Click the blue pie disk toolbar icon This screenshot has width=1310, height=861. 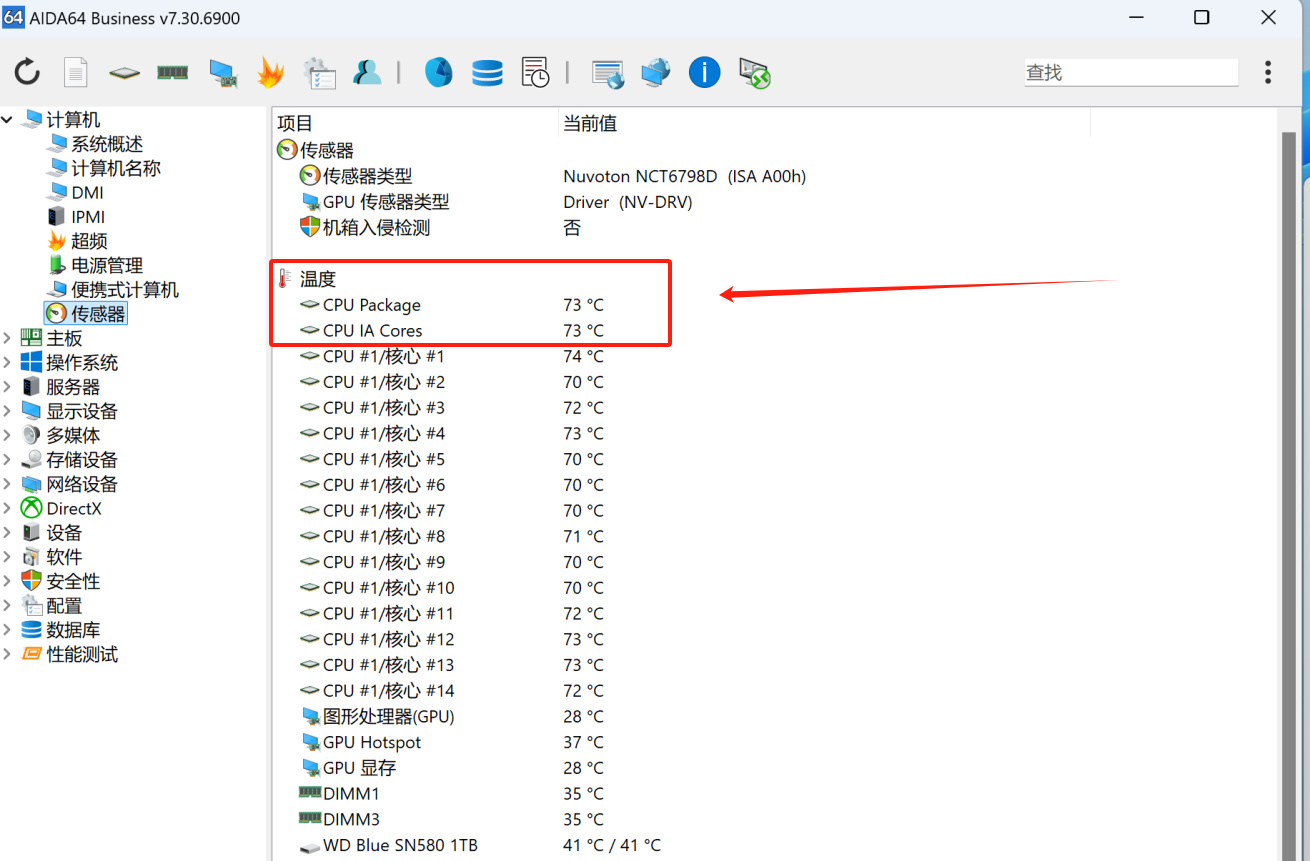click(x=438, y=72)
